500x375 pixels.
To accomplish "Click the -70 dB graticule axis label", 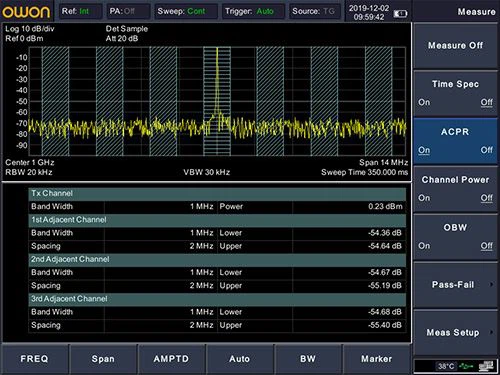I will 22,123.
